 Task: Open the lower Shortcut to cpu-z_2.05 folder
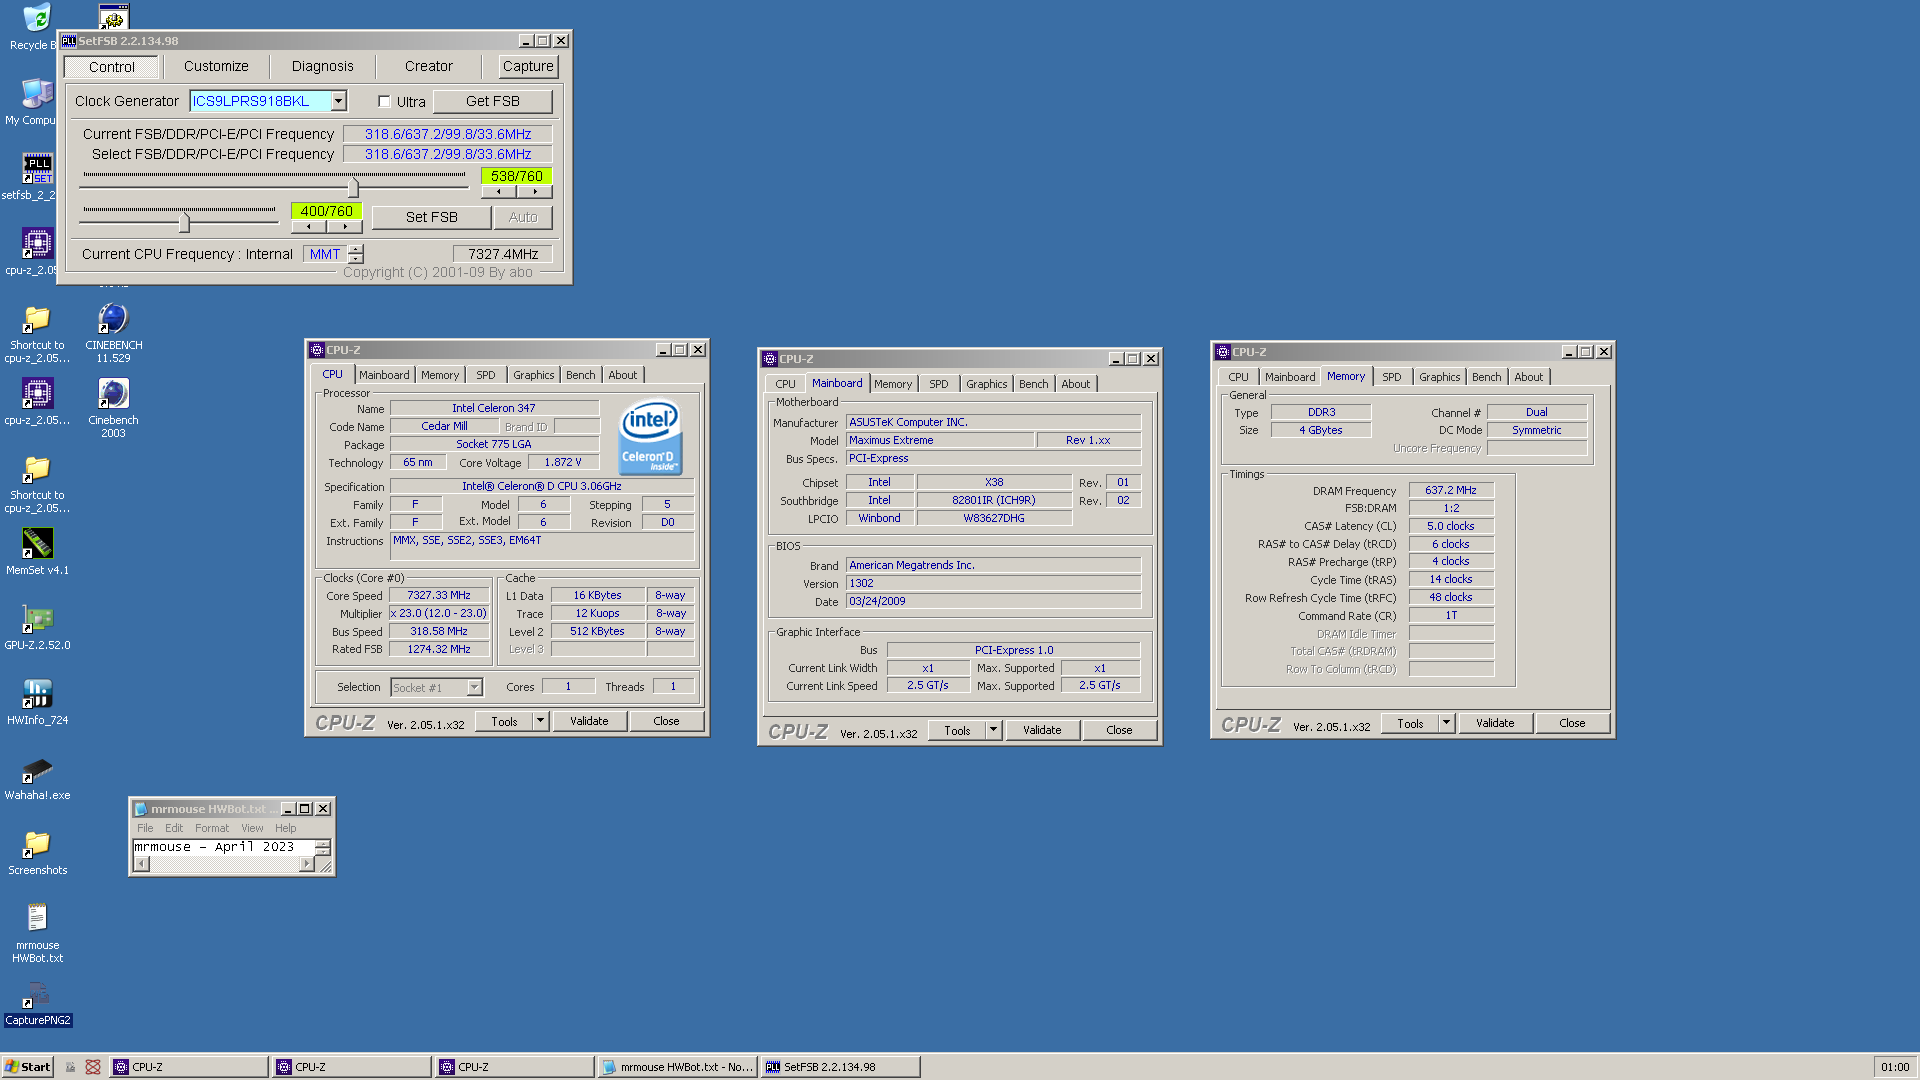click(x=37, y=469)
